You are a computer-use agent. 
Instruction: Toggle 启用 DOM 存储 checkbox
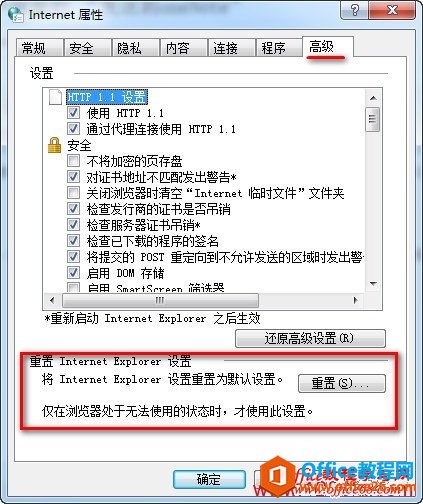click(x=73, y=273)
